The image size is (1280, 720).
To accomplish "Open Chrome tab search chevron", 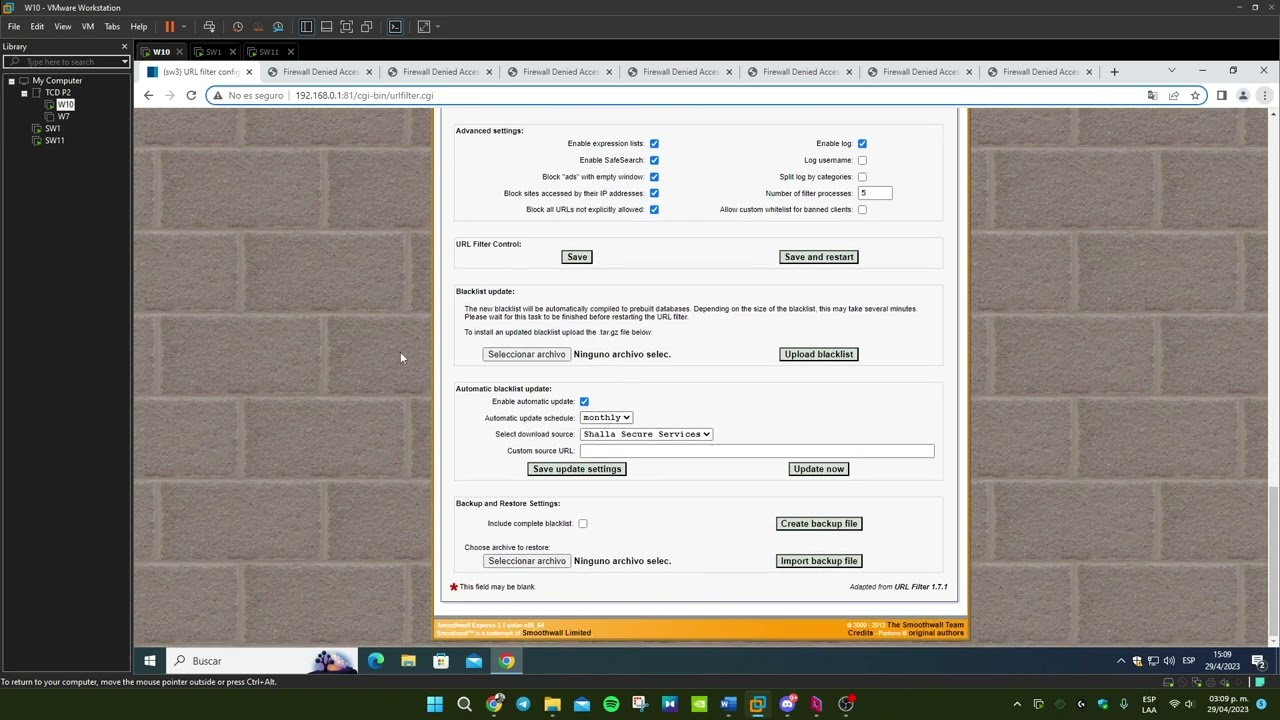I will [1172, 71].
